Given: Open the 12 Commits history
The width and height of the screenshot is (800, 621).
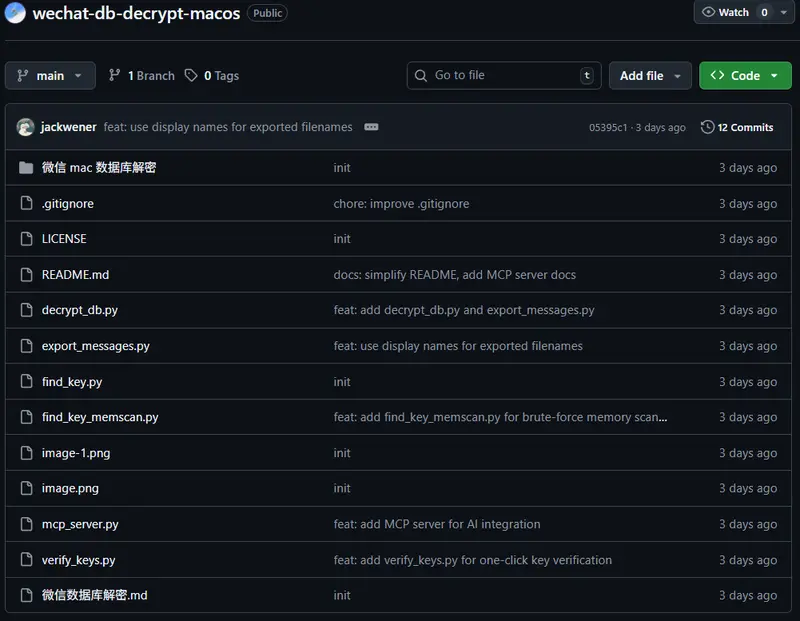Looking at the screenshot, I should pyautogui.click(x=737, y=127).
